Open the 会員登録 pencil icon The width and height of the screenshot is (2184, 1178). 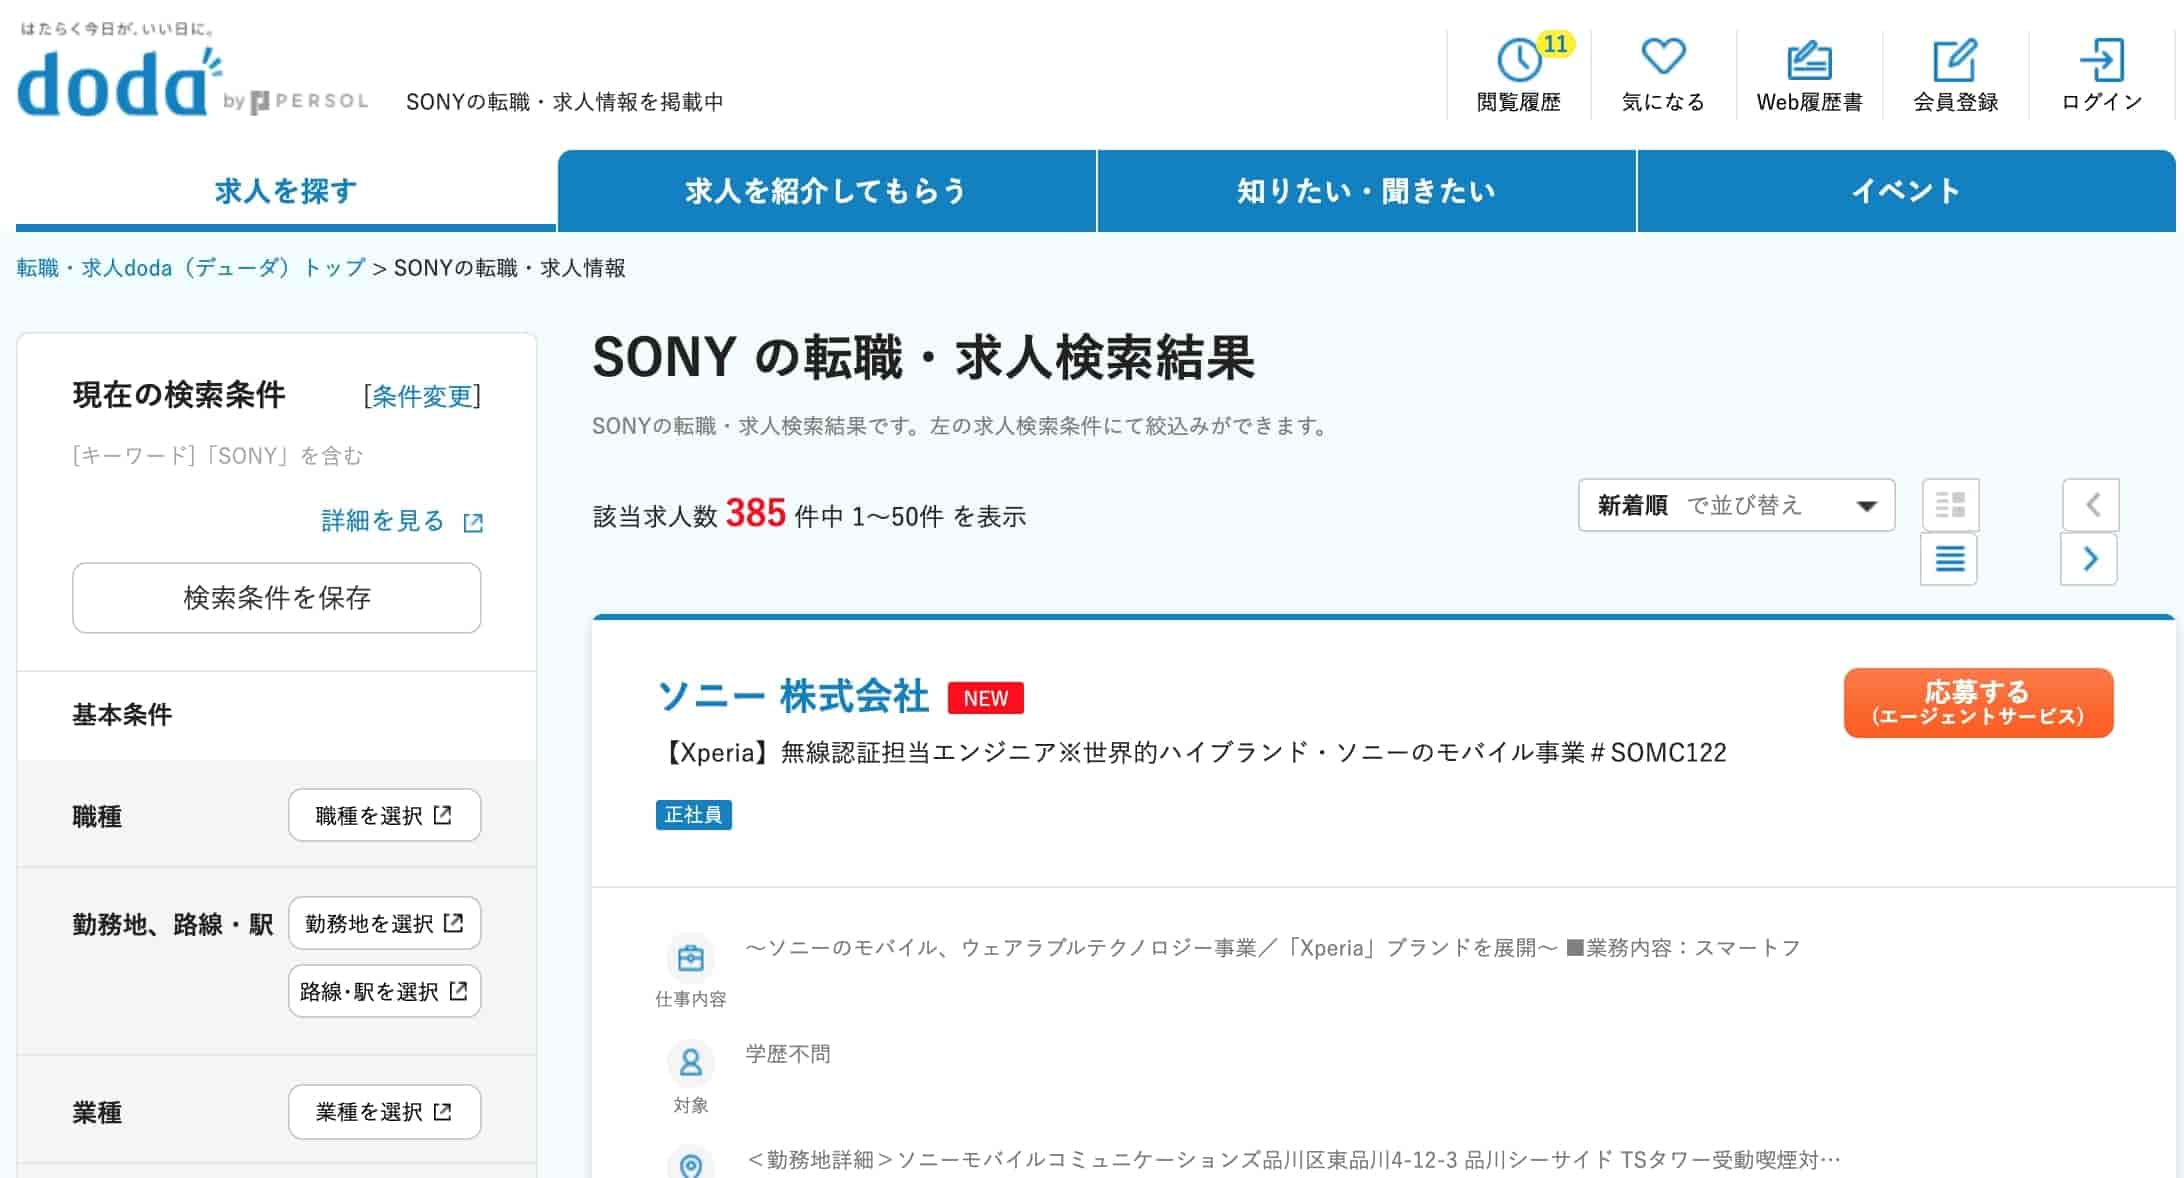click(1955, 60)
